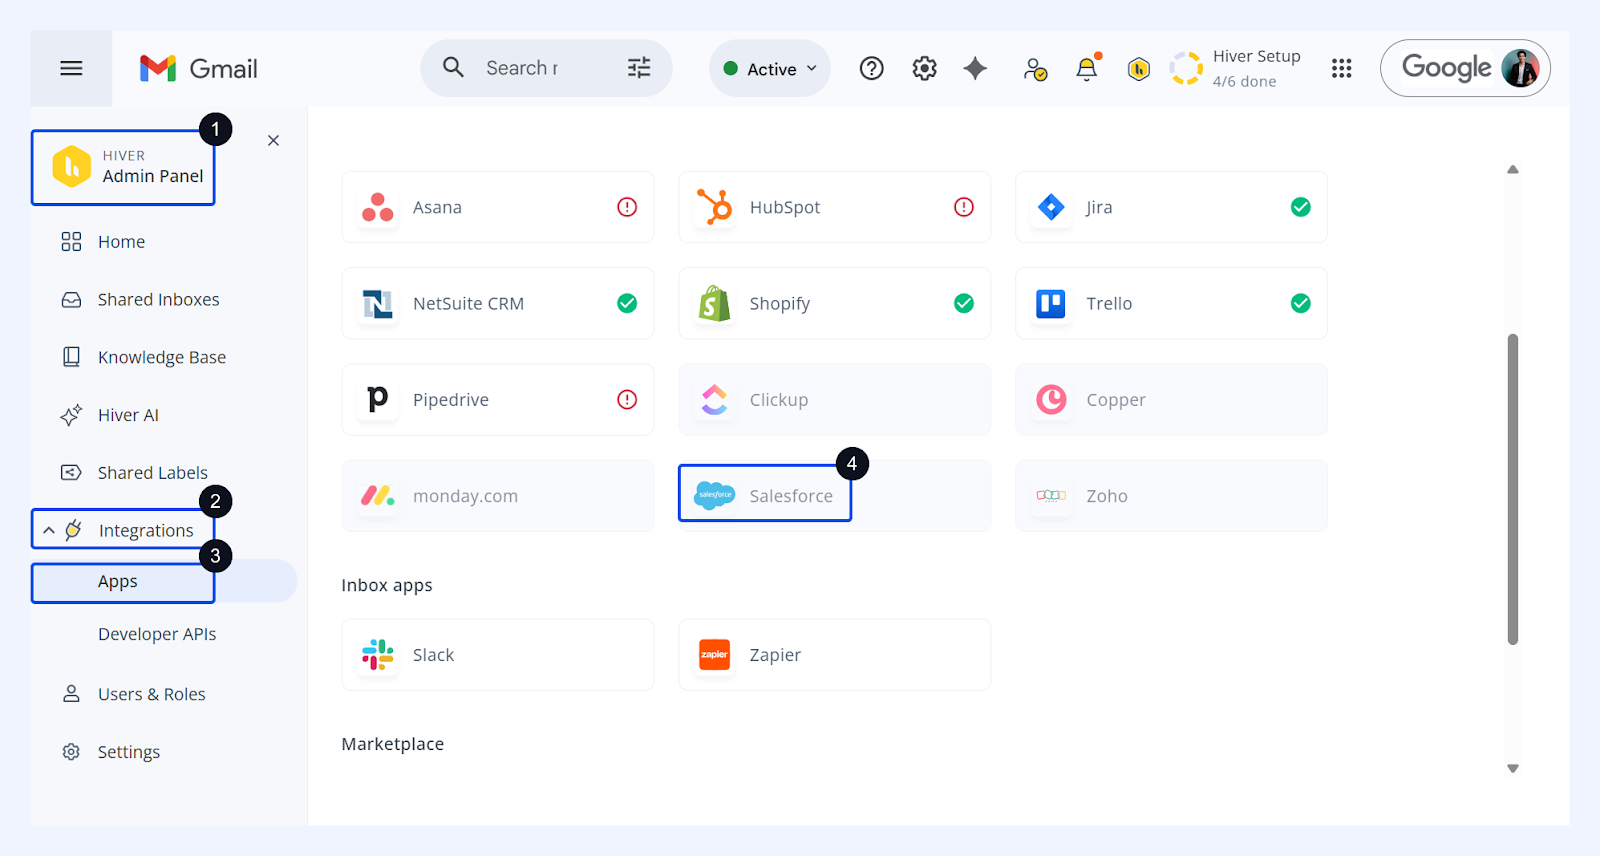Click the Copper logo icon
Image resolution: width=1600 pixels, height=856 pixels.
(1051, 399)
